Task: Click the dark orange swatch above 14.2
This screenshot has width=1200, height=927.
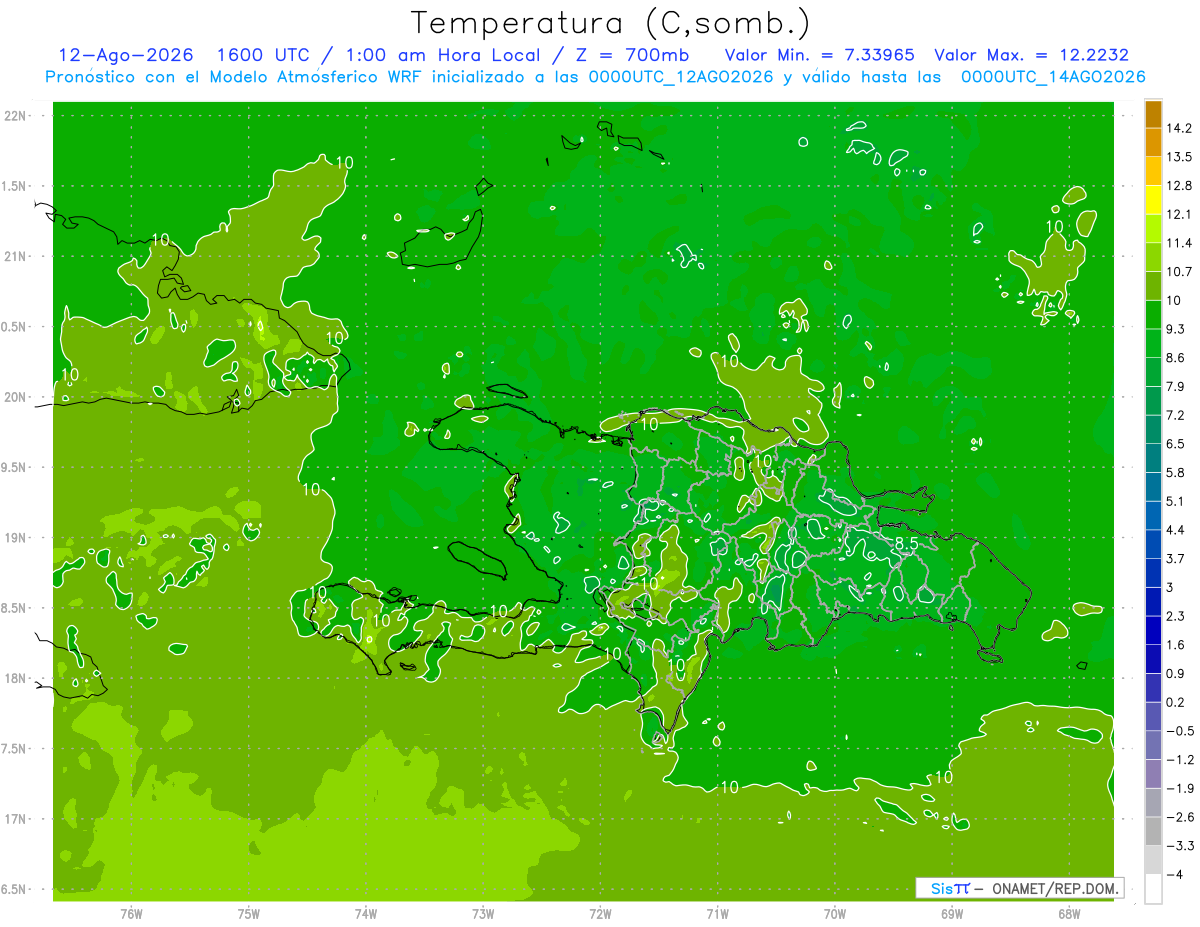Action: click(1153, 114)
